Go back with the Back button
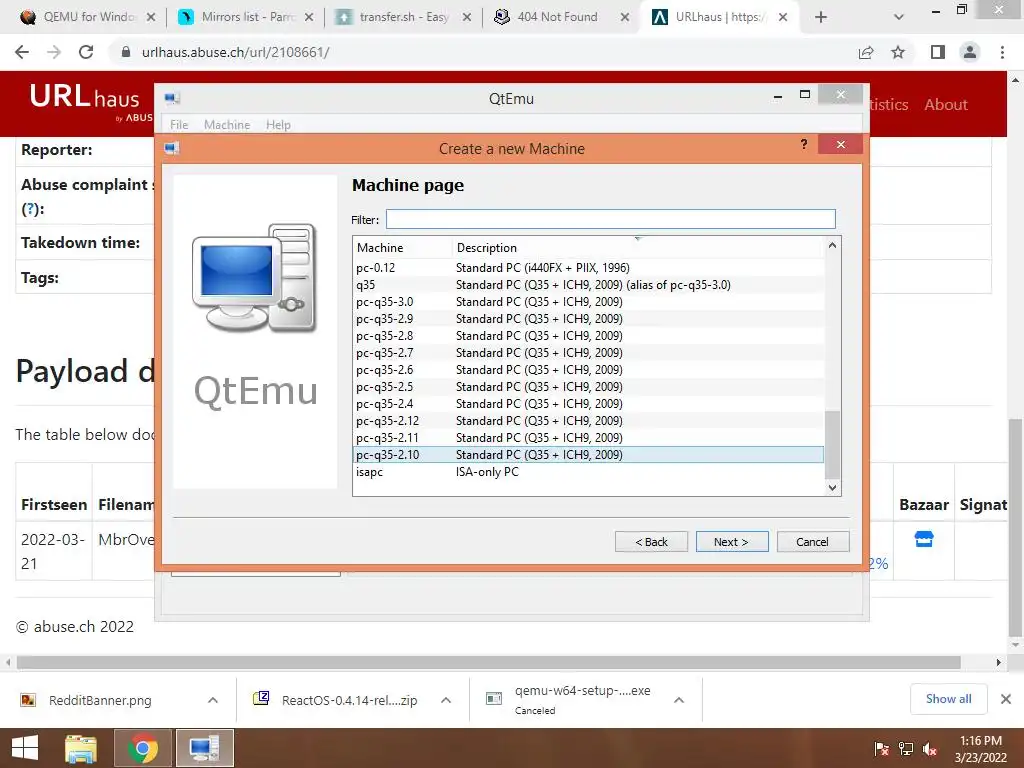Viewport: 1024px width, 768px height. 651,541
